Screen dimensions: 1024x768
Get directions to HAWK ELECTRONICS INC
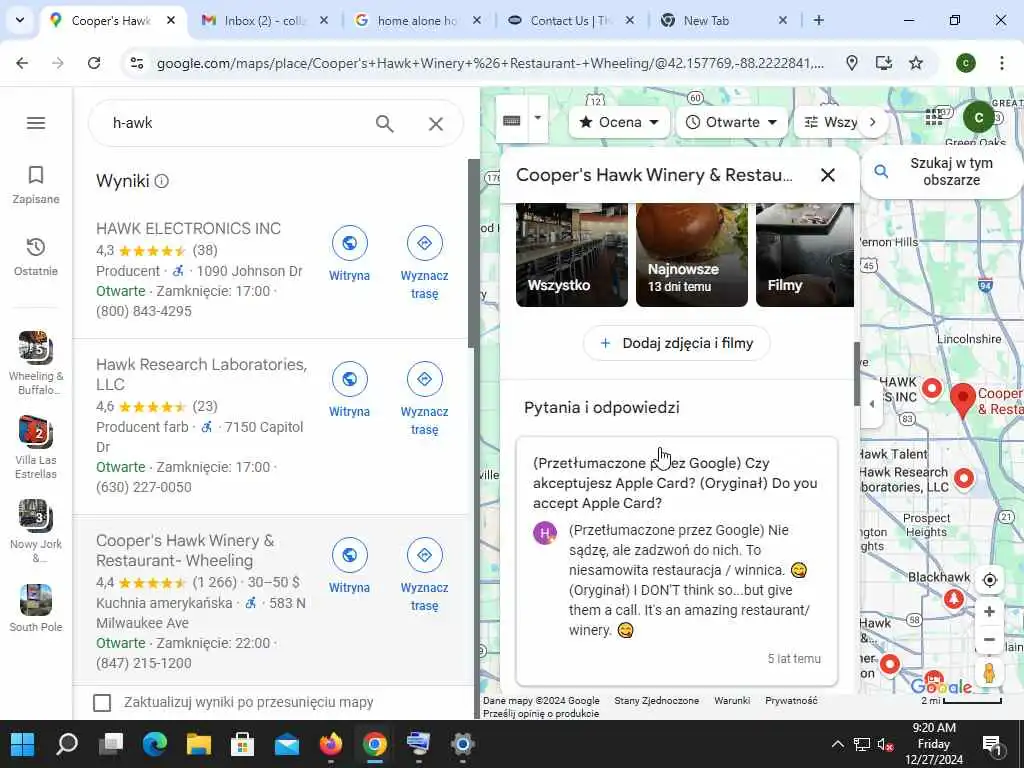(424, 263)
